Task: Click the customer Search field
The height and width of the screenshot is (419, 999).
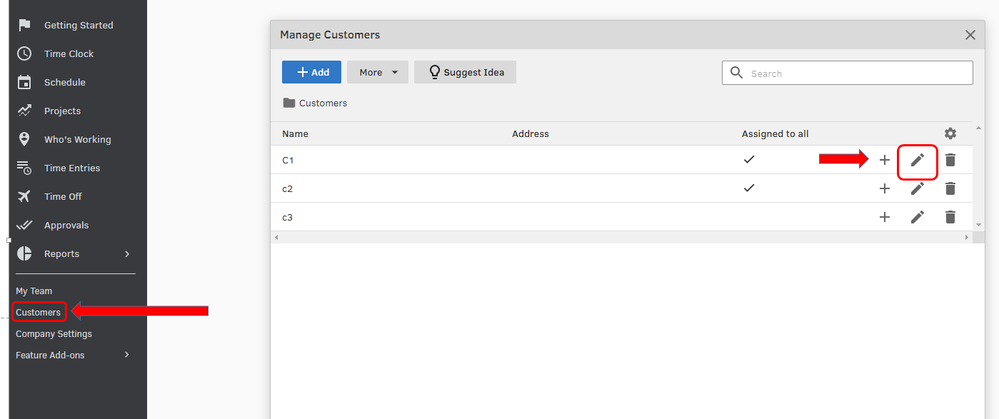Action: [x=855, y=73]
